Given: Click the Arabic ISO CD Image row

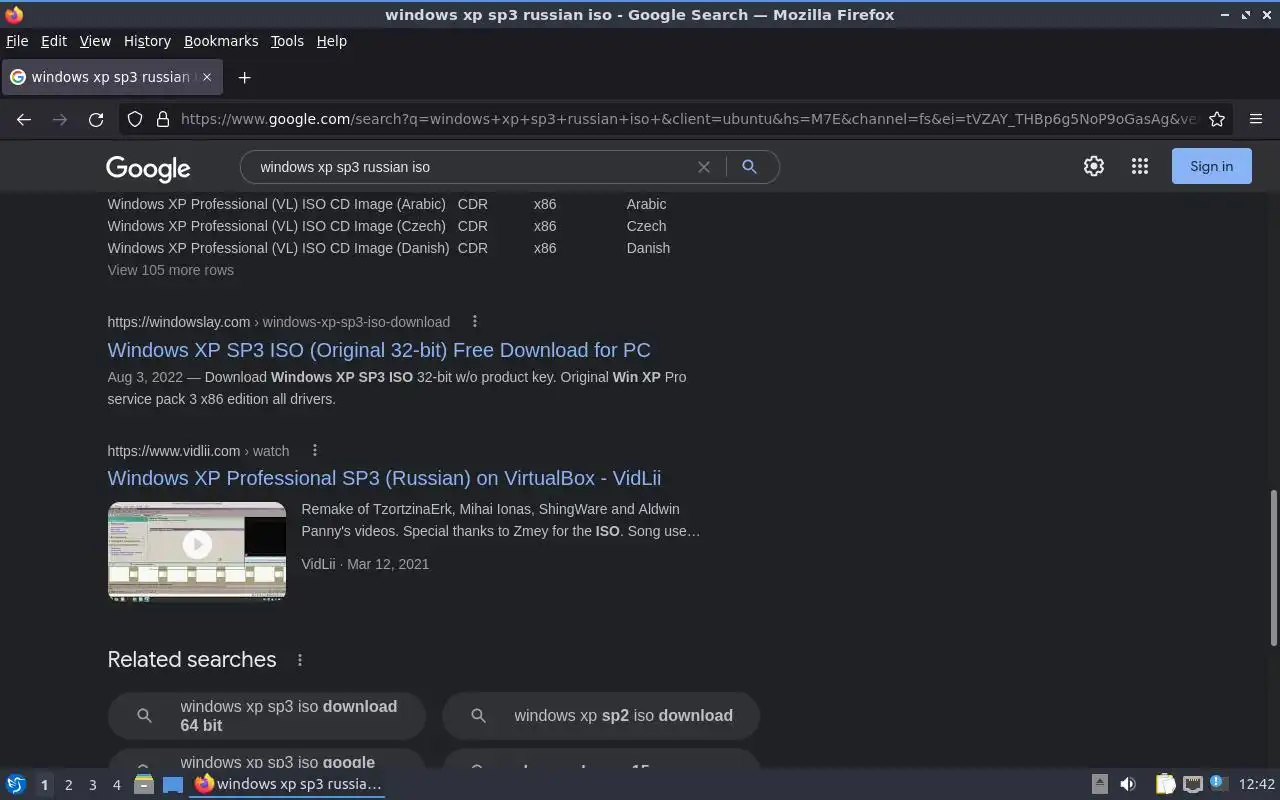Looking at the screenshot, I should click(389, 204).
